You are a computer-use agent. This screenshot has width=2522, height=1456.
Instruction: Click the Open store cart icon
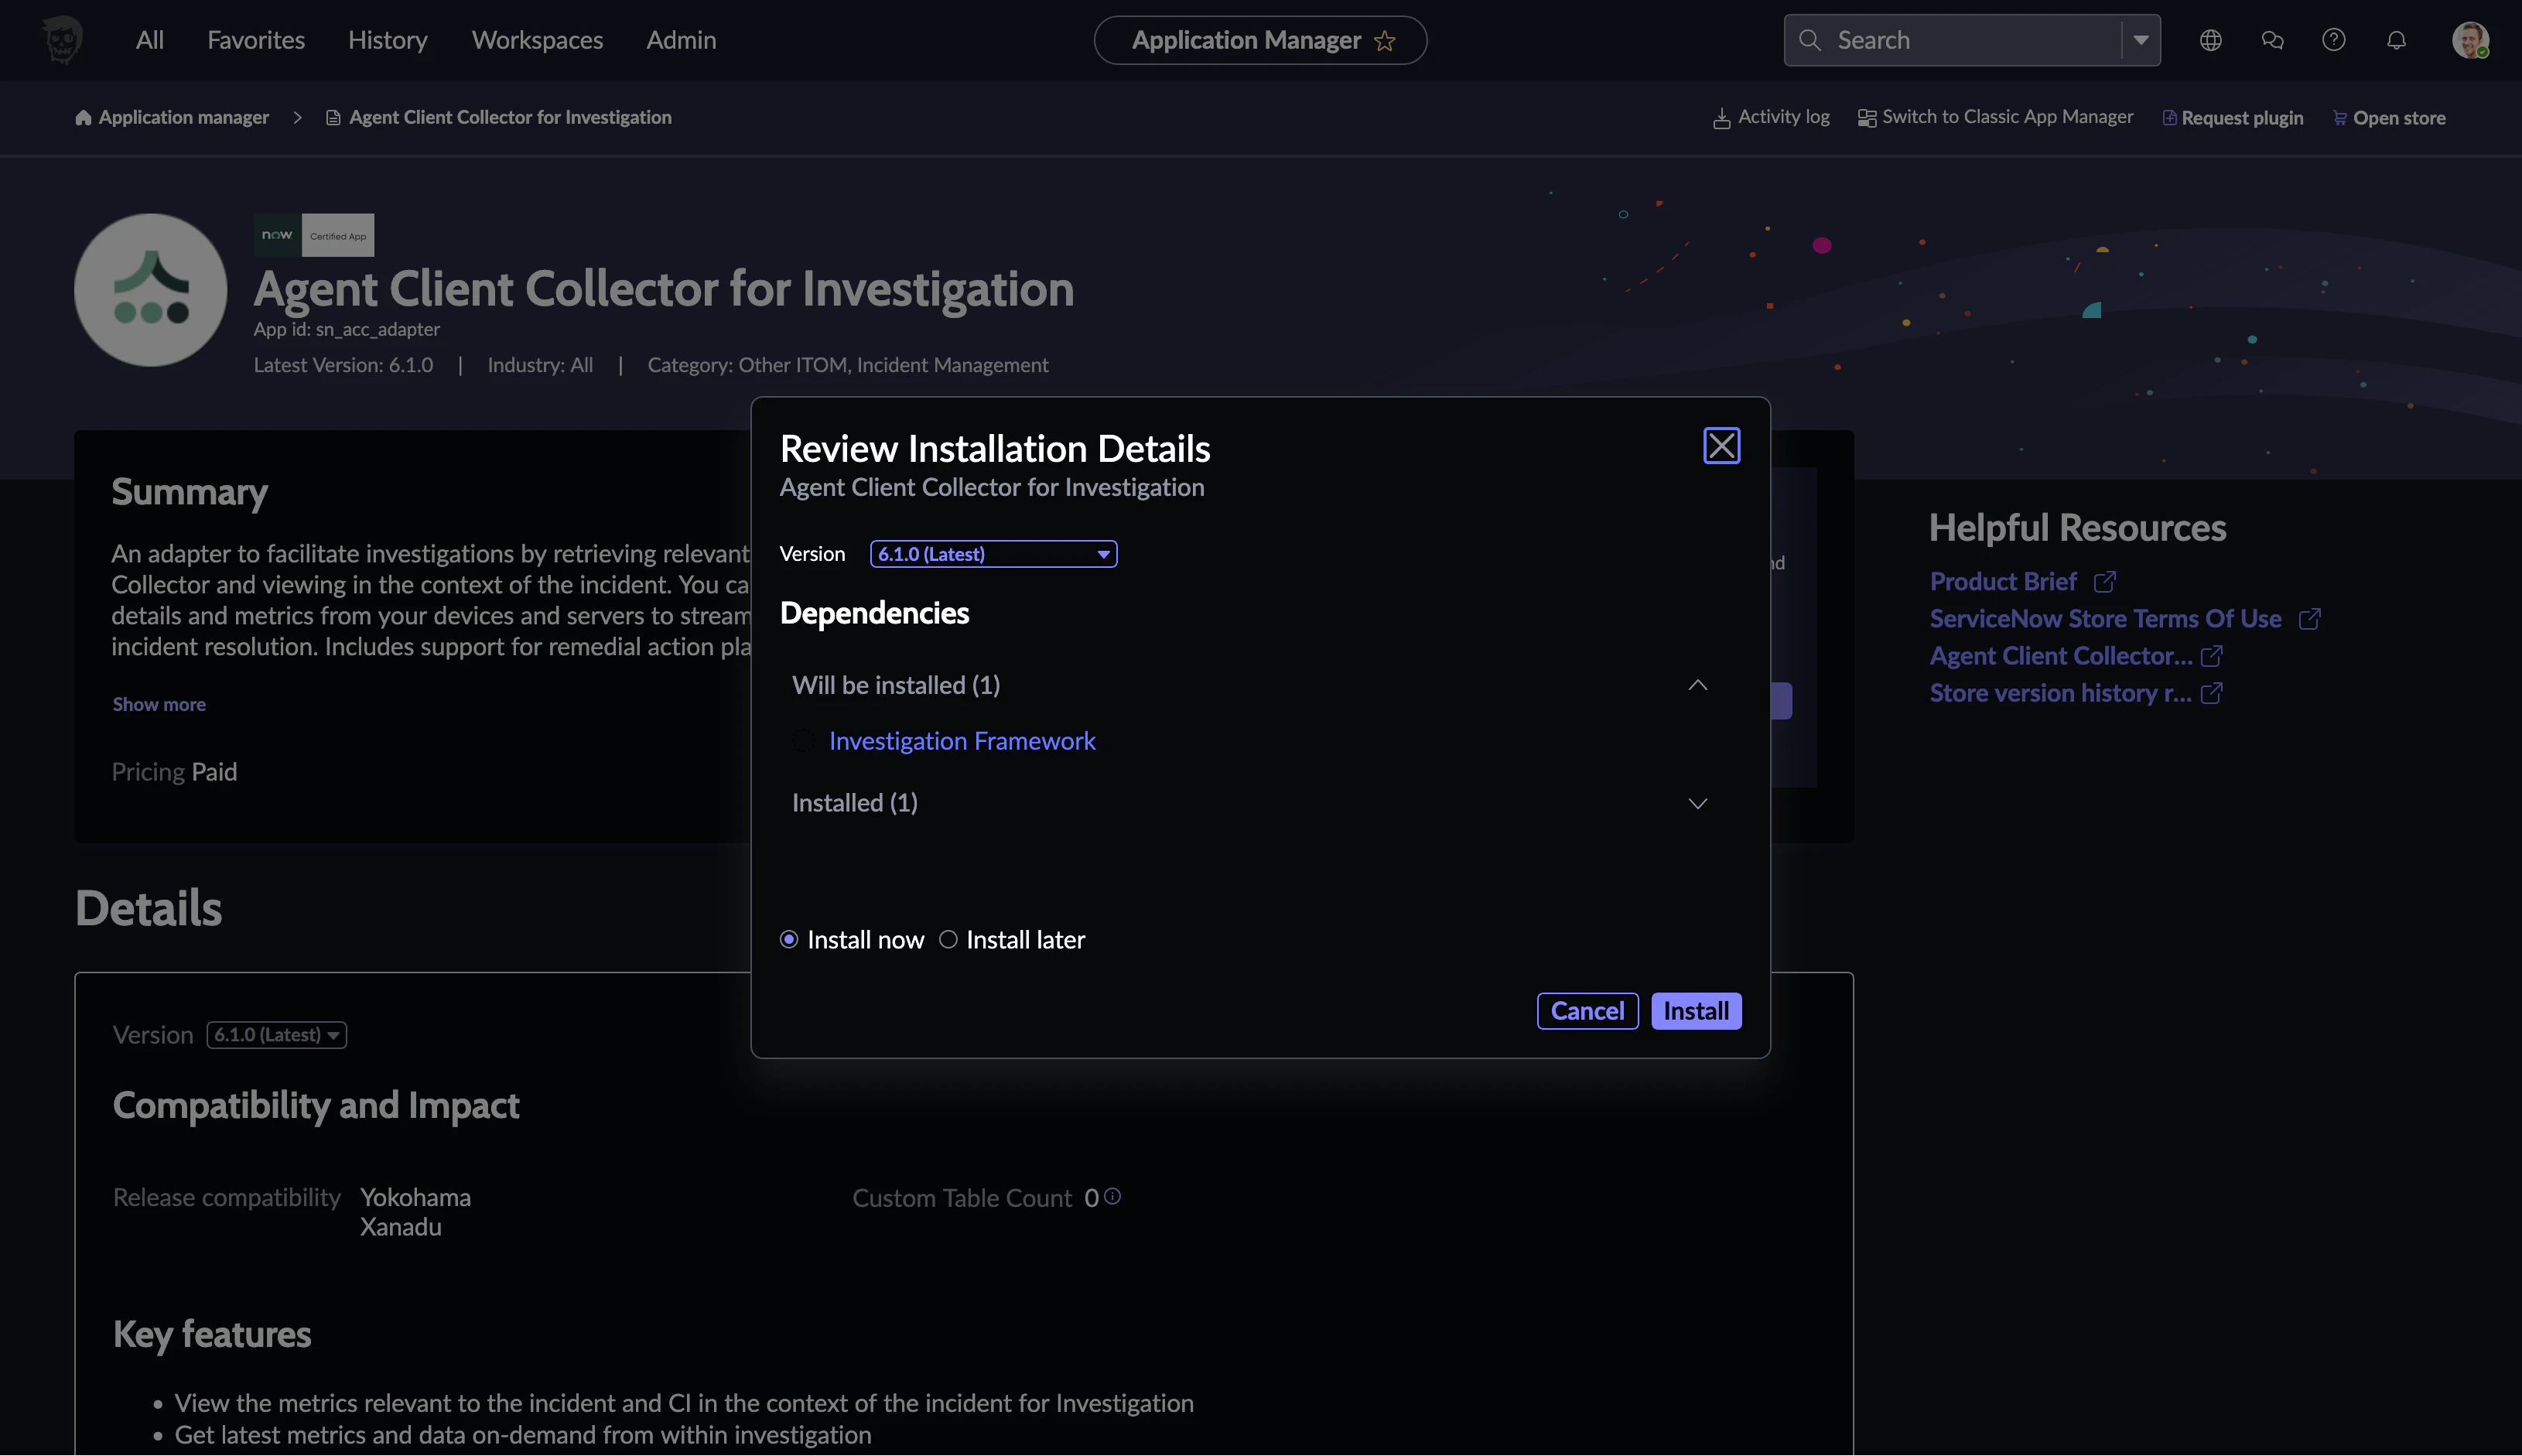click(x=2340, y=118)
